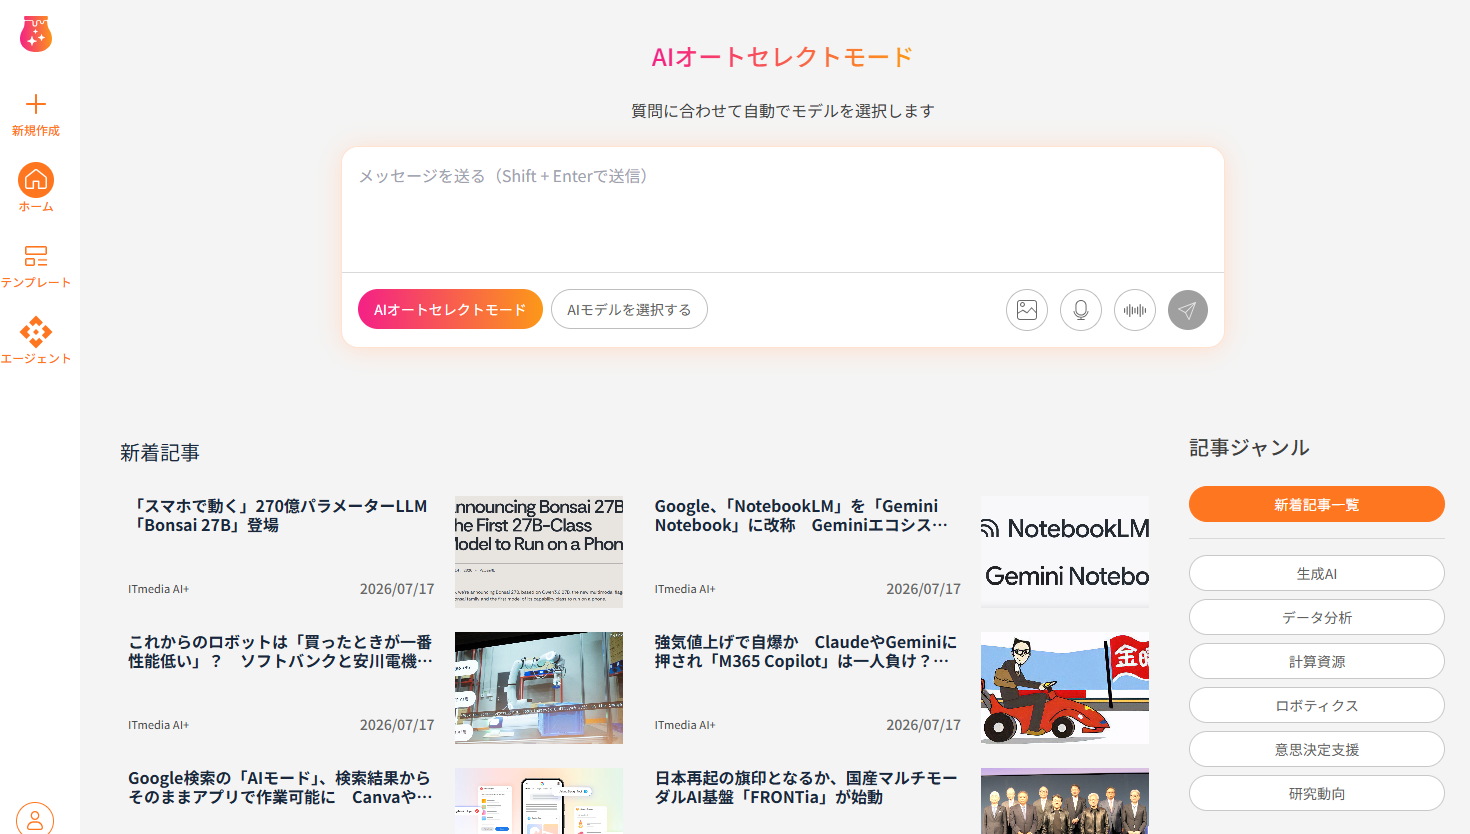Start microphone voice input

click(x=1081, y=310)
